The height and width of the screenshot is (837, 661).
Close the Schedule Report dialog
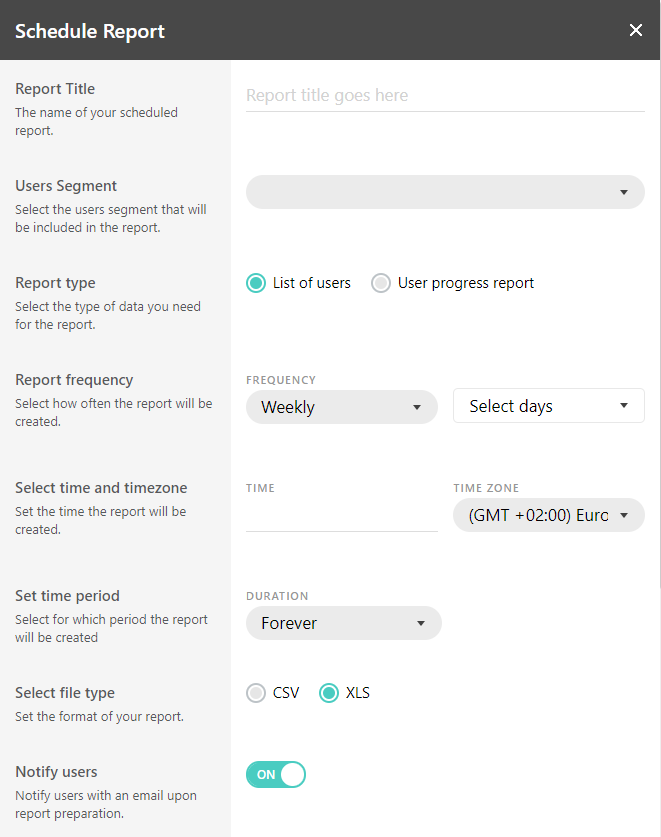pos(636,30)
